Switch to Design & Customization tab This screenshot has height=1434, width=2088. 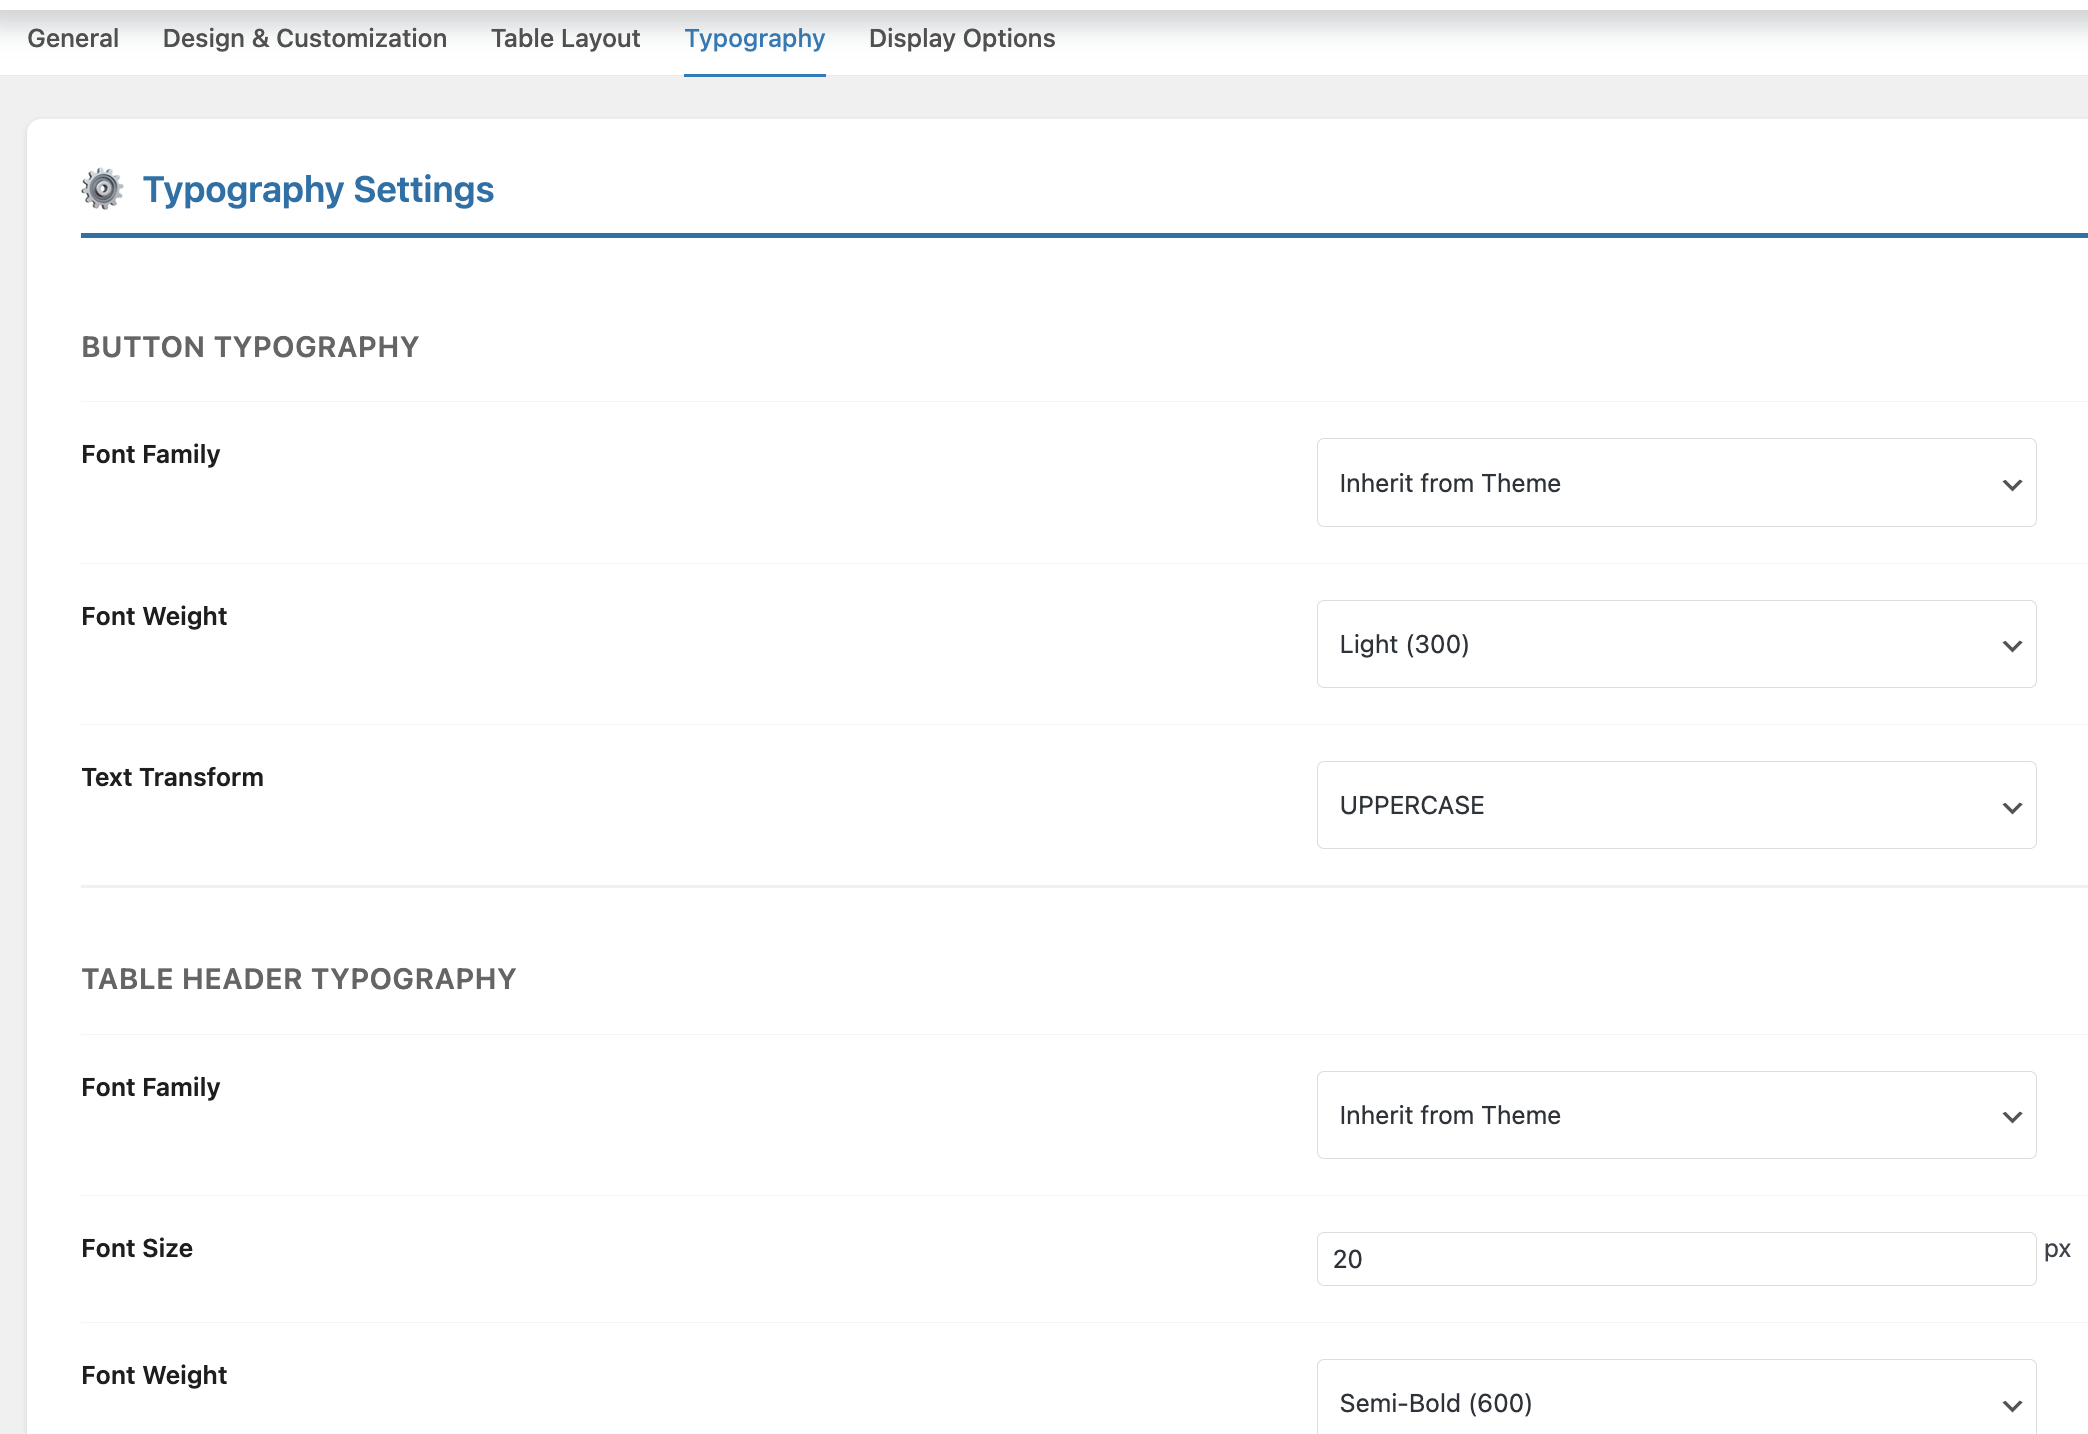pos(304,38)
